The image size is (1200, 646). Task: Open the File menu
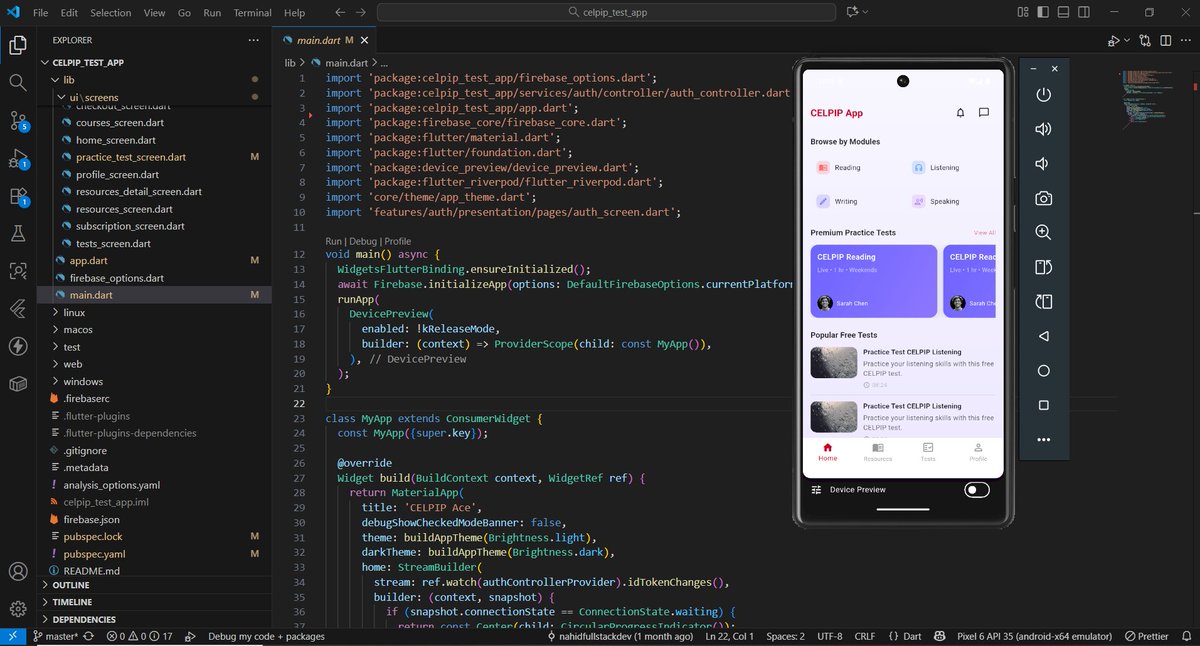click(40, 13)
